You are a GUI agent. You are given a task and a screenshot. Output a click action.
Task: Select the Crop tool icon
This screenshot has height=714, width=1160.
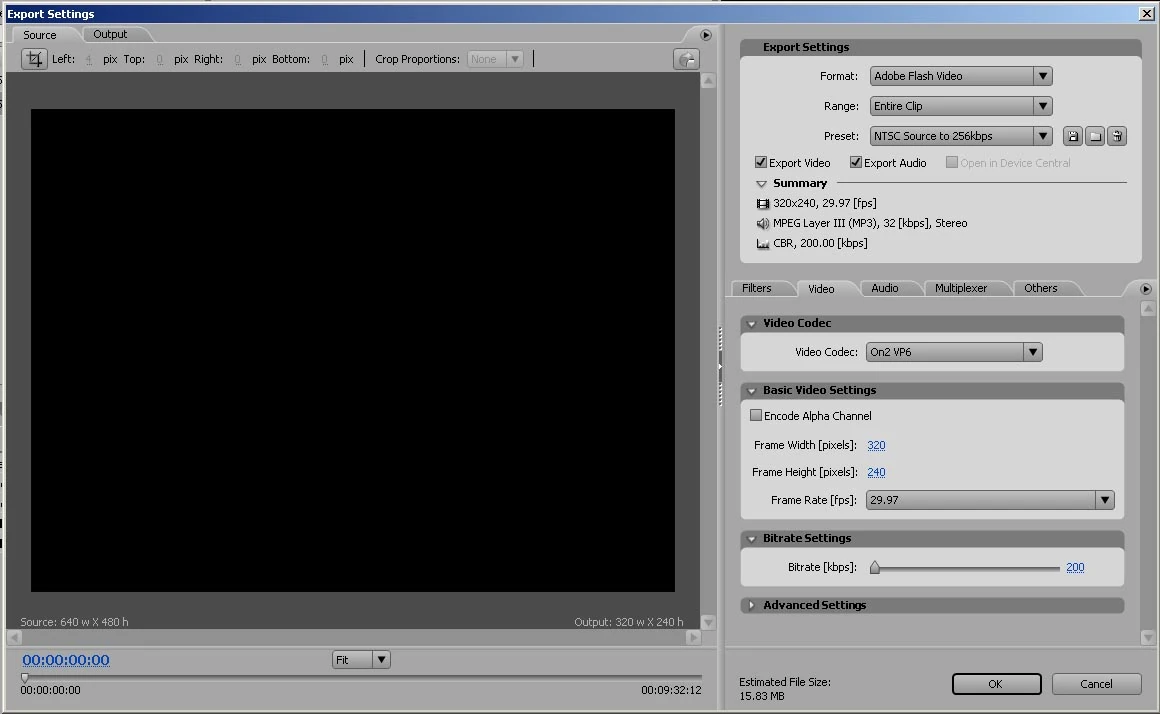pos(35,59)
